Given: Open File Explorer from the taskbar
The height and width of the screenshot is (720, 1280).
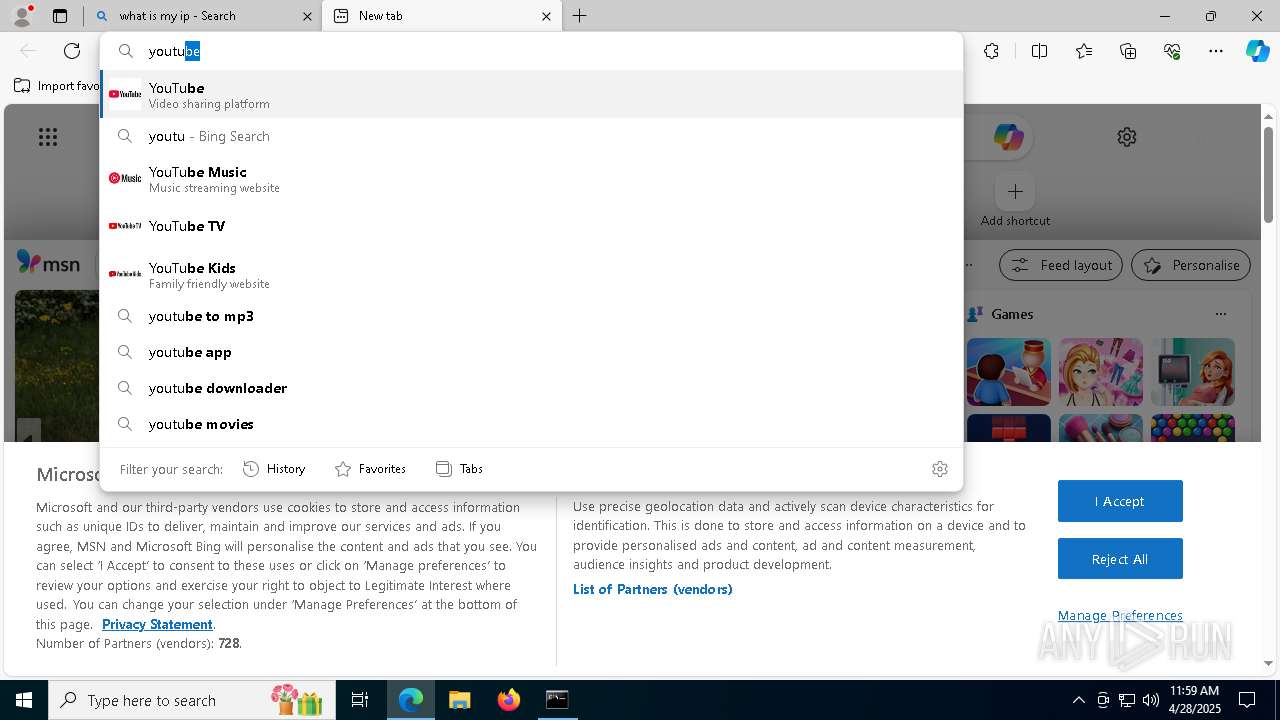Looking at the screenshot, I should click(x=459, y=700).
